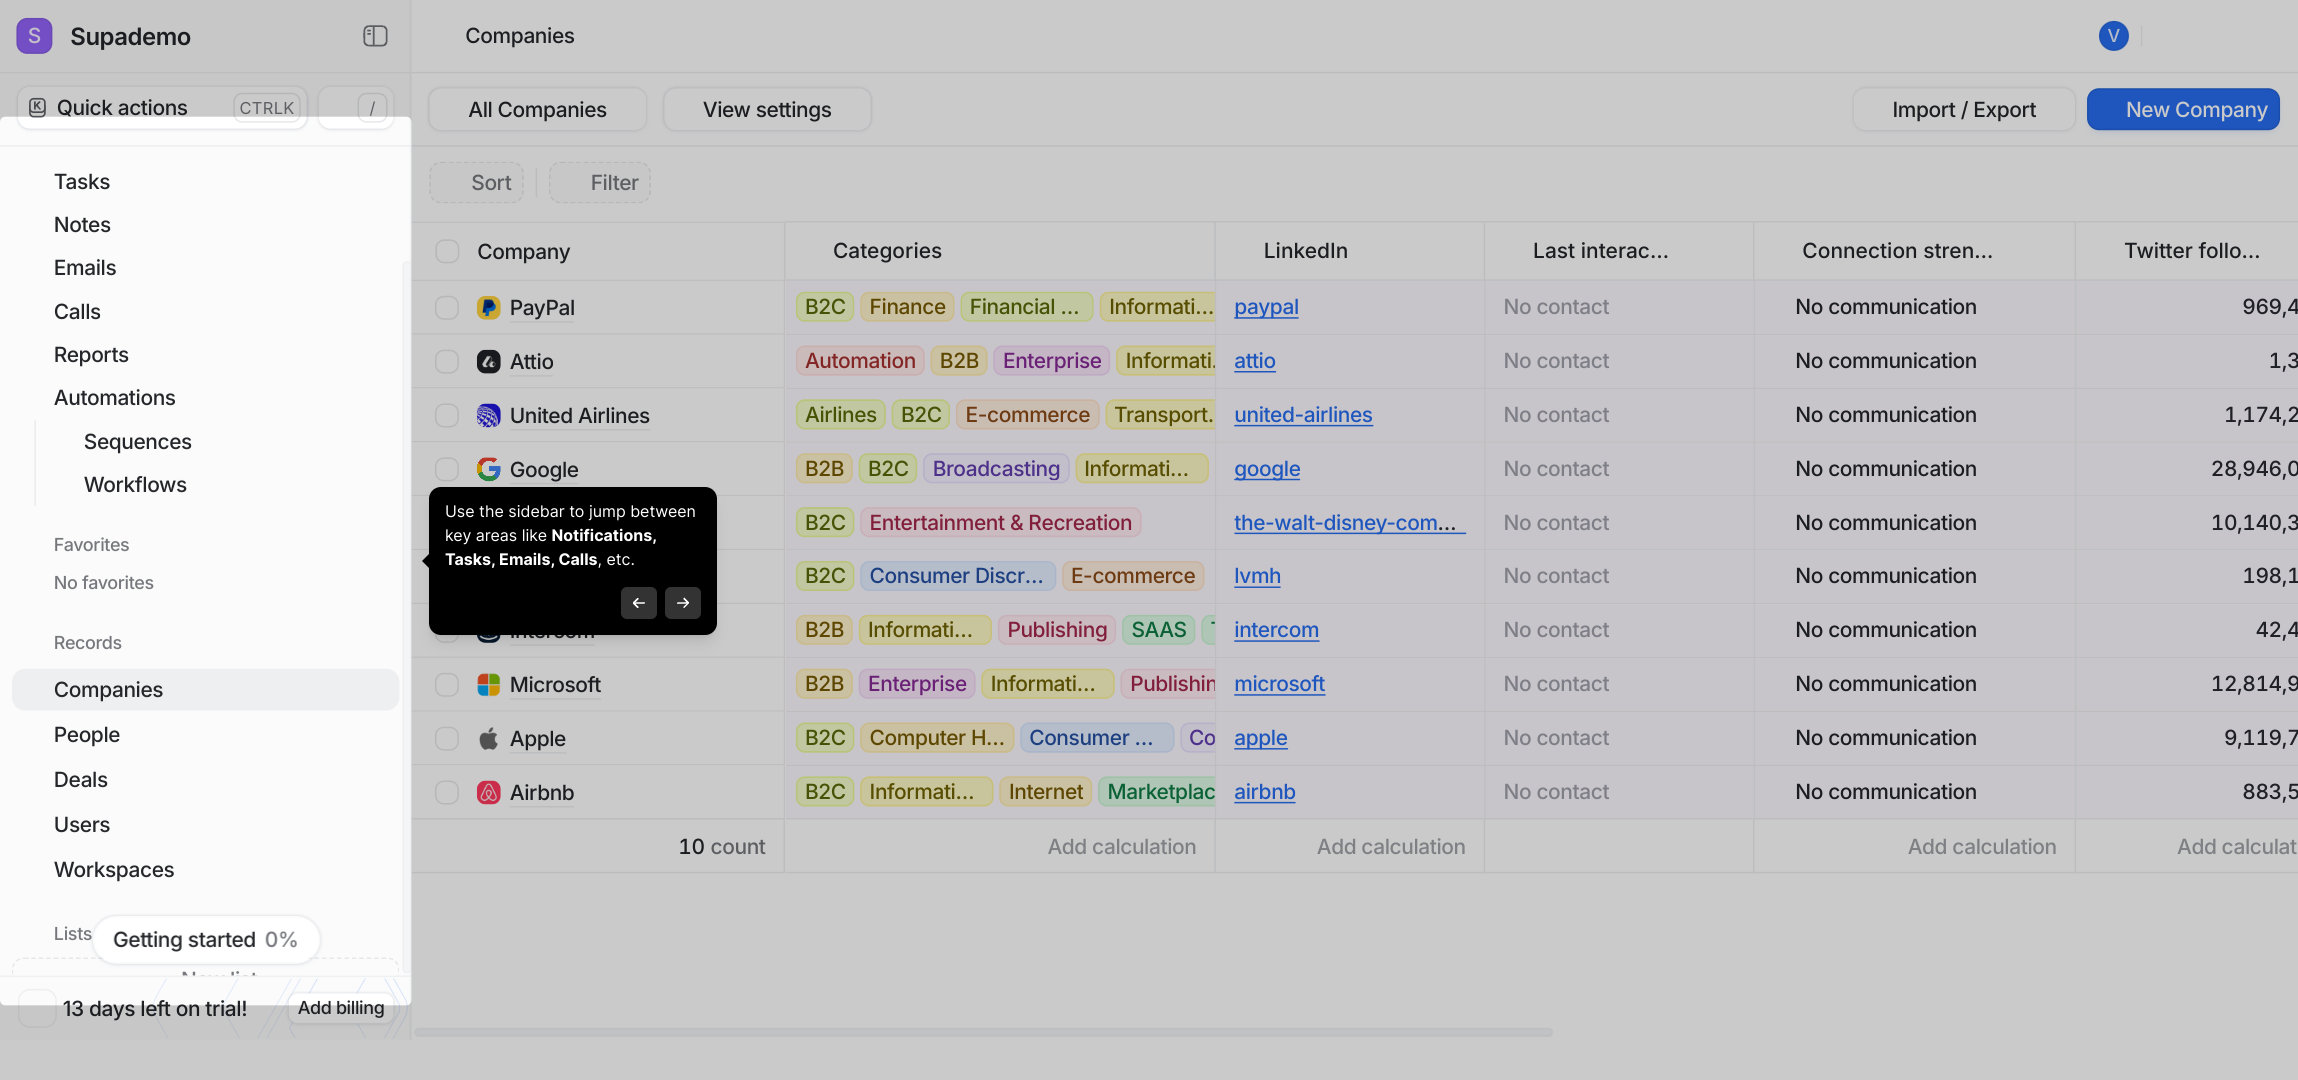2298x1080 pixels.
Task: Go to previous tooltip step arrow
Action: click(639, 603)
